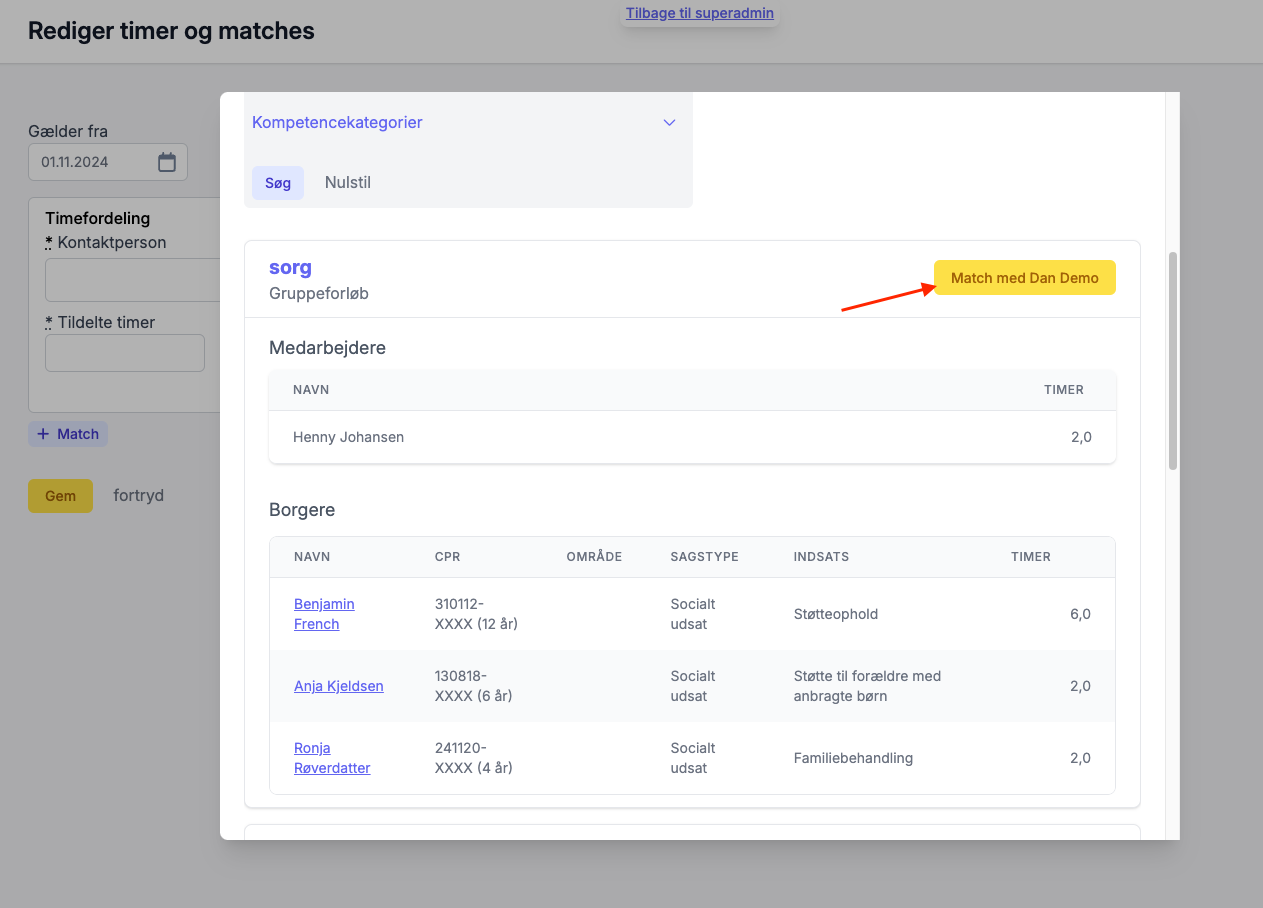Click the 6,0 timer value

coord(1080,614)
